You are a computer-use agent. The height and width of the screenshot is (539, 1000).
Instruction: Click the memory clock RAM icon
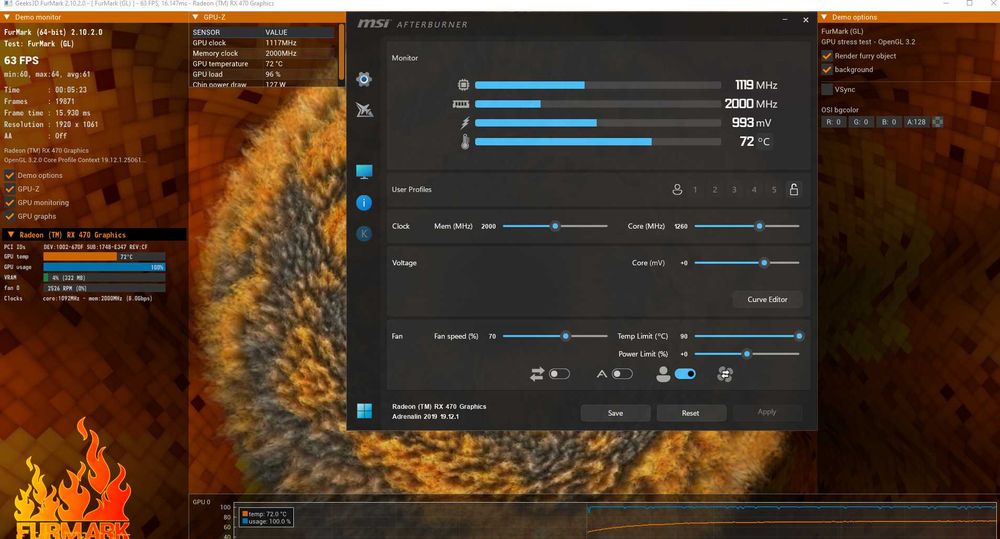(x=461, y=104)
